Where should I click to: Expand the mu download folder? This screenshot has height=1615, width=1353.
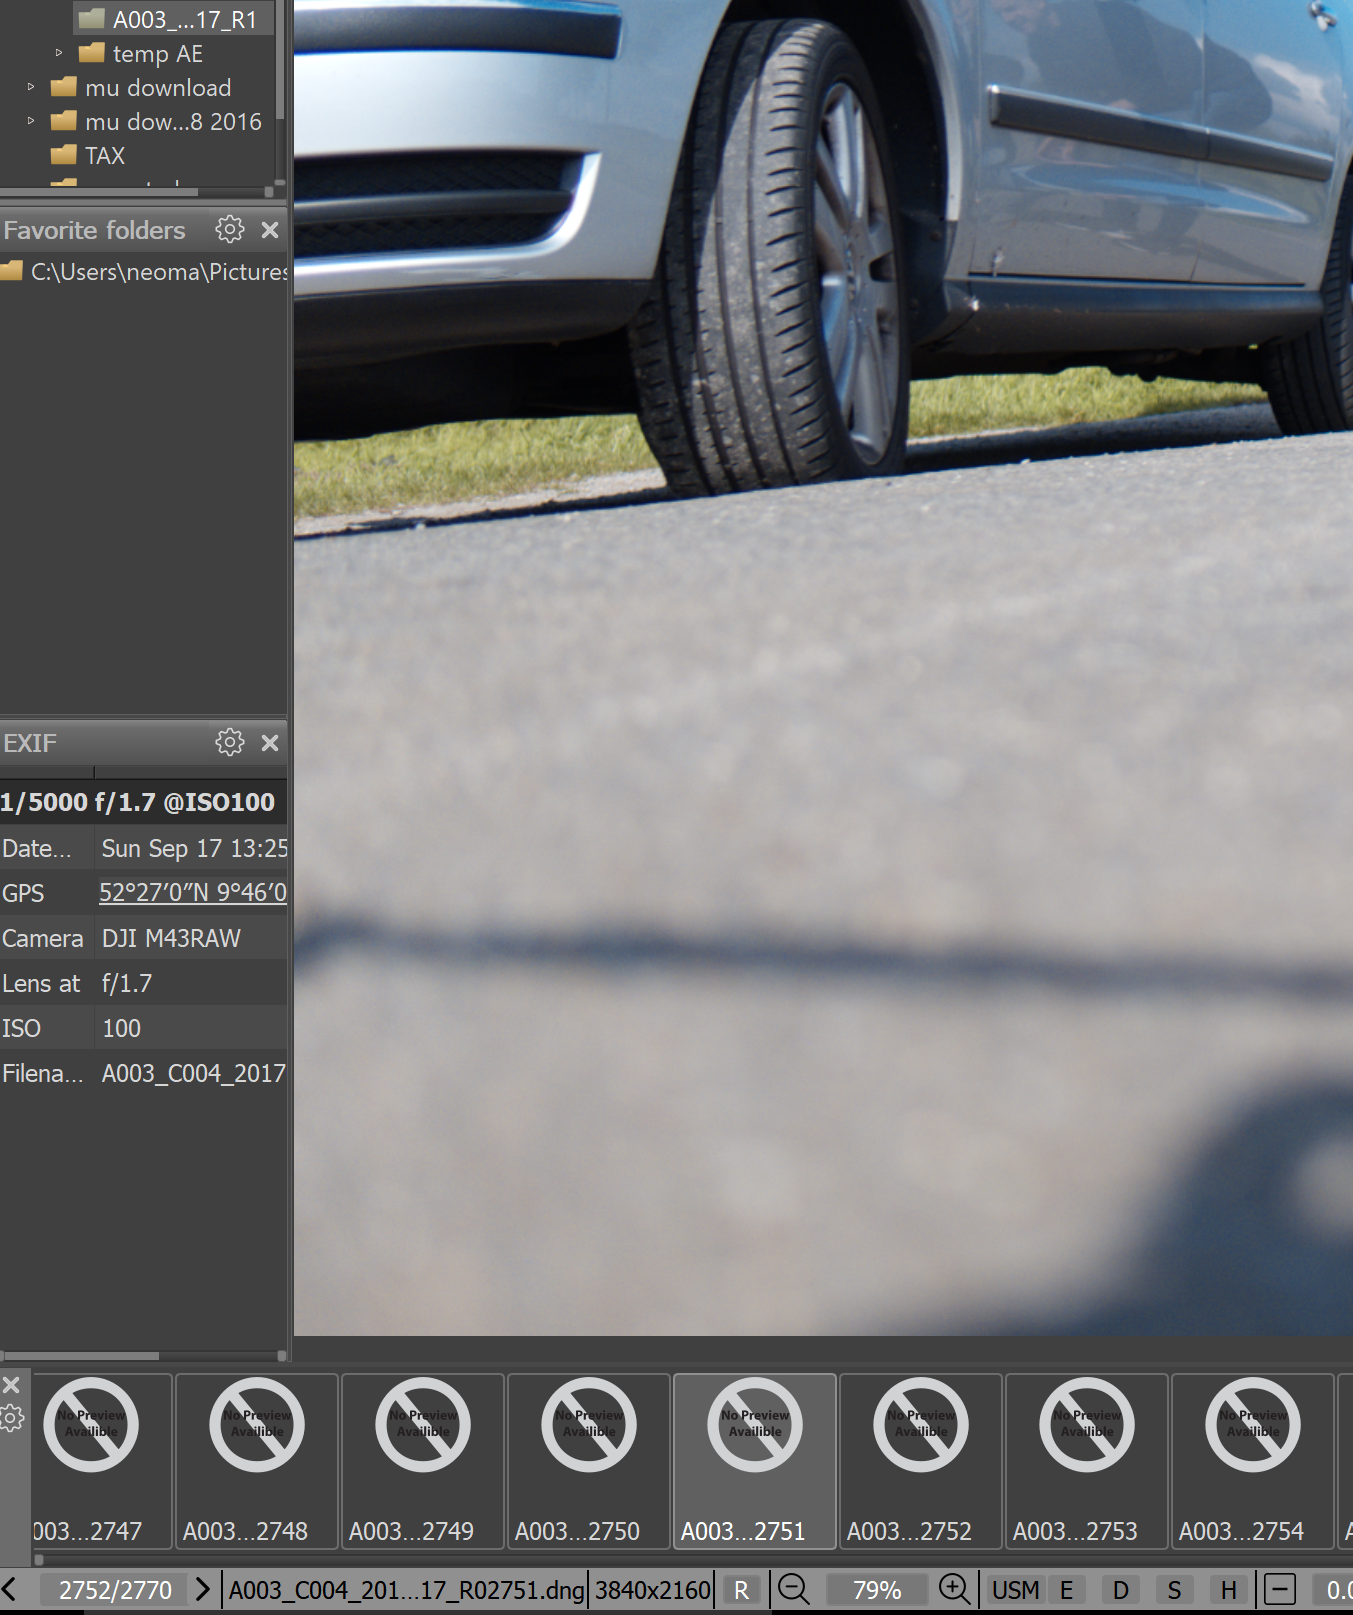pos(31,88)
